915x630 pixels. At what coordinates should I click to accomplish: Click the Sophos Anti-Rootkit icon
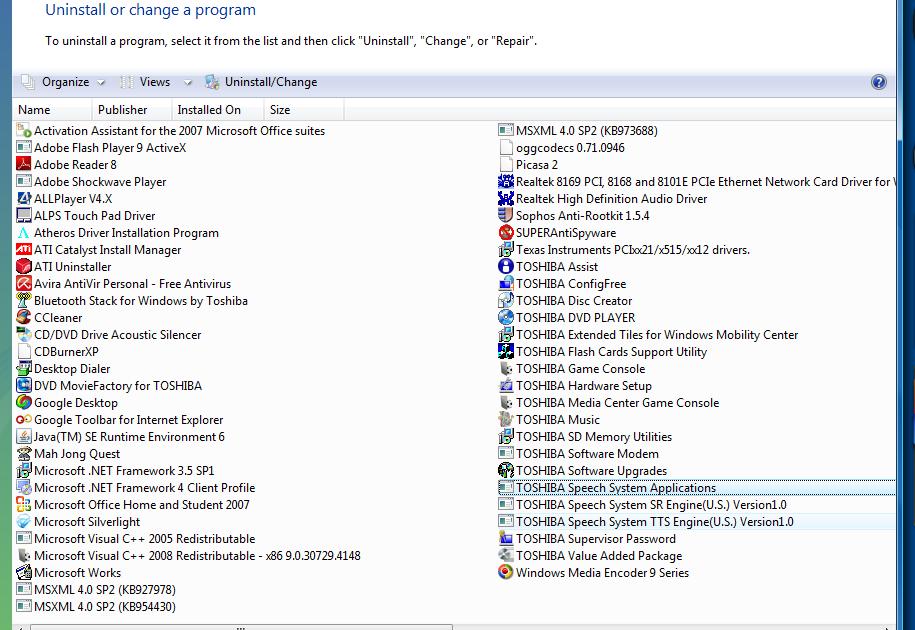505,215
